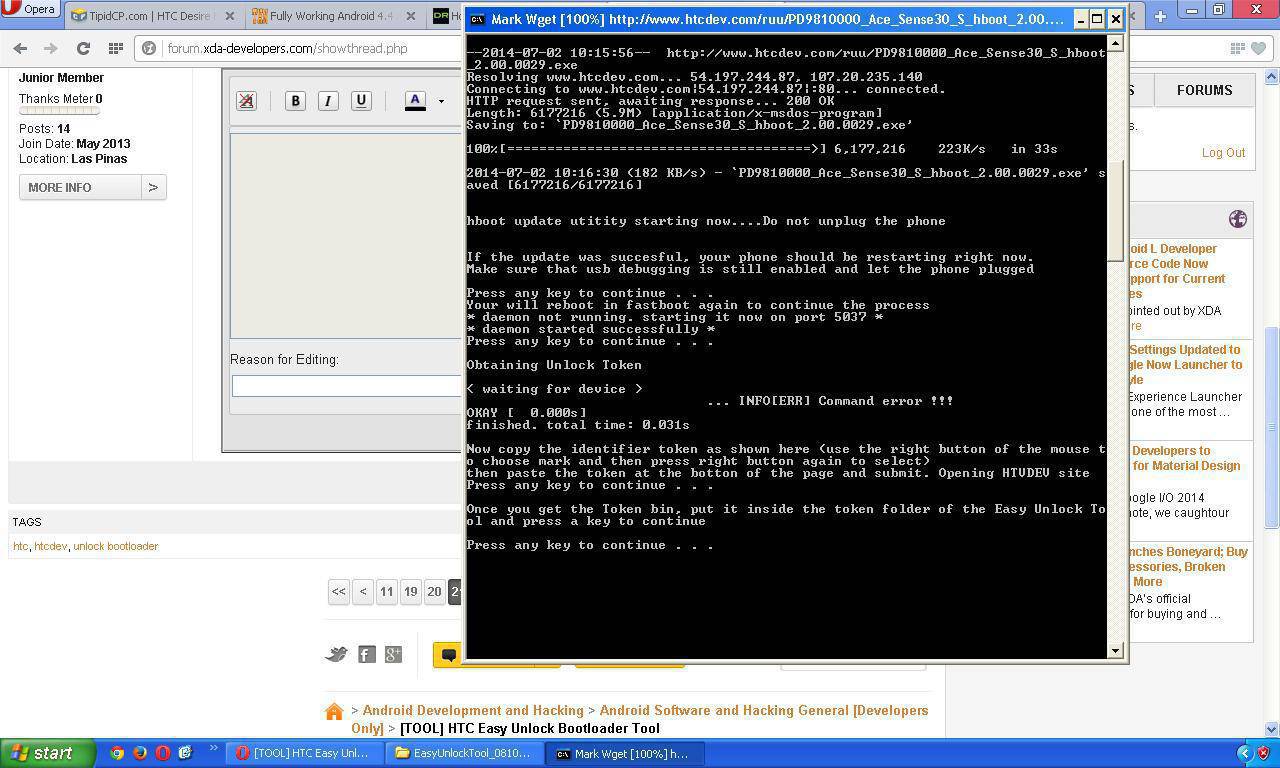The height and width of the screenshot is (768, 1280).
Task: Click the purple globe icon in sidebar
Action: 1238,219
